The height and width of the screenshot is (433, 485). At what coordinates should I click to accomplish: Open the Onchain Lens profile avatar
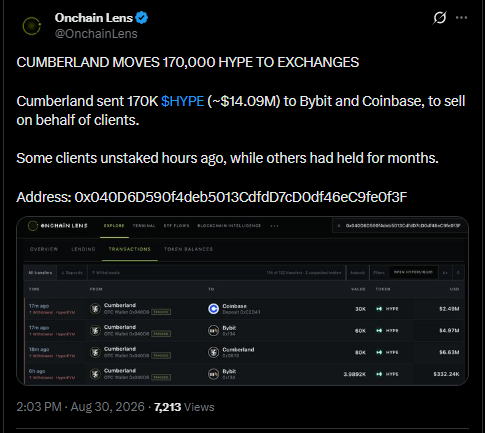click(31, 26)
